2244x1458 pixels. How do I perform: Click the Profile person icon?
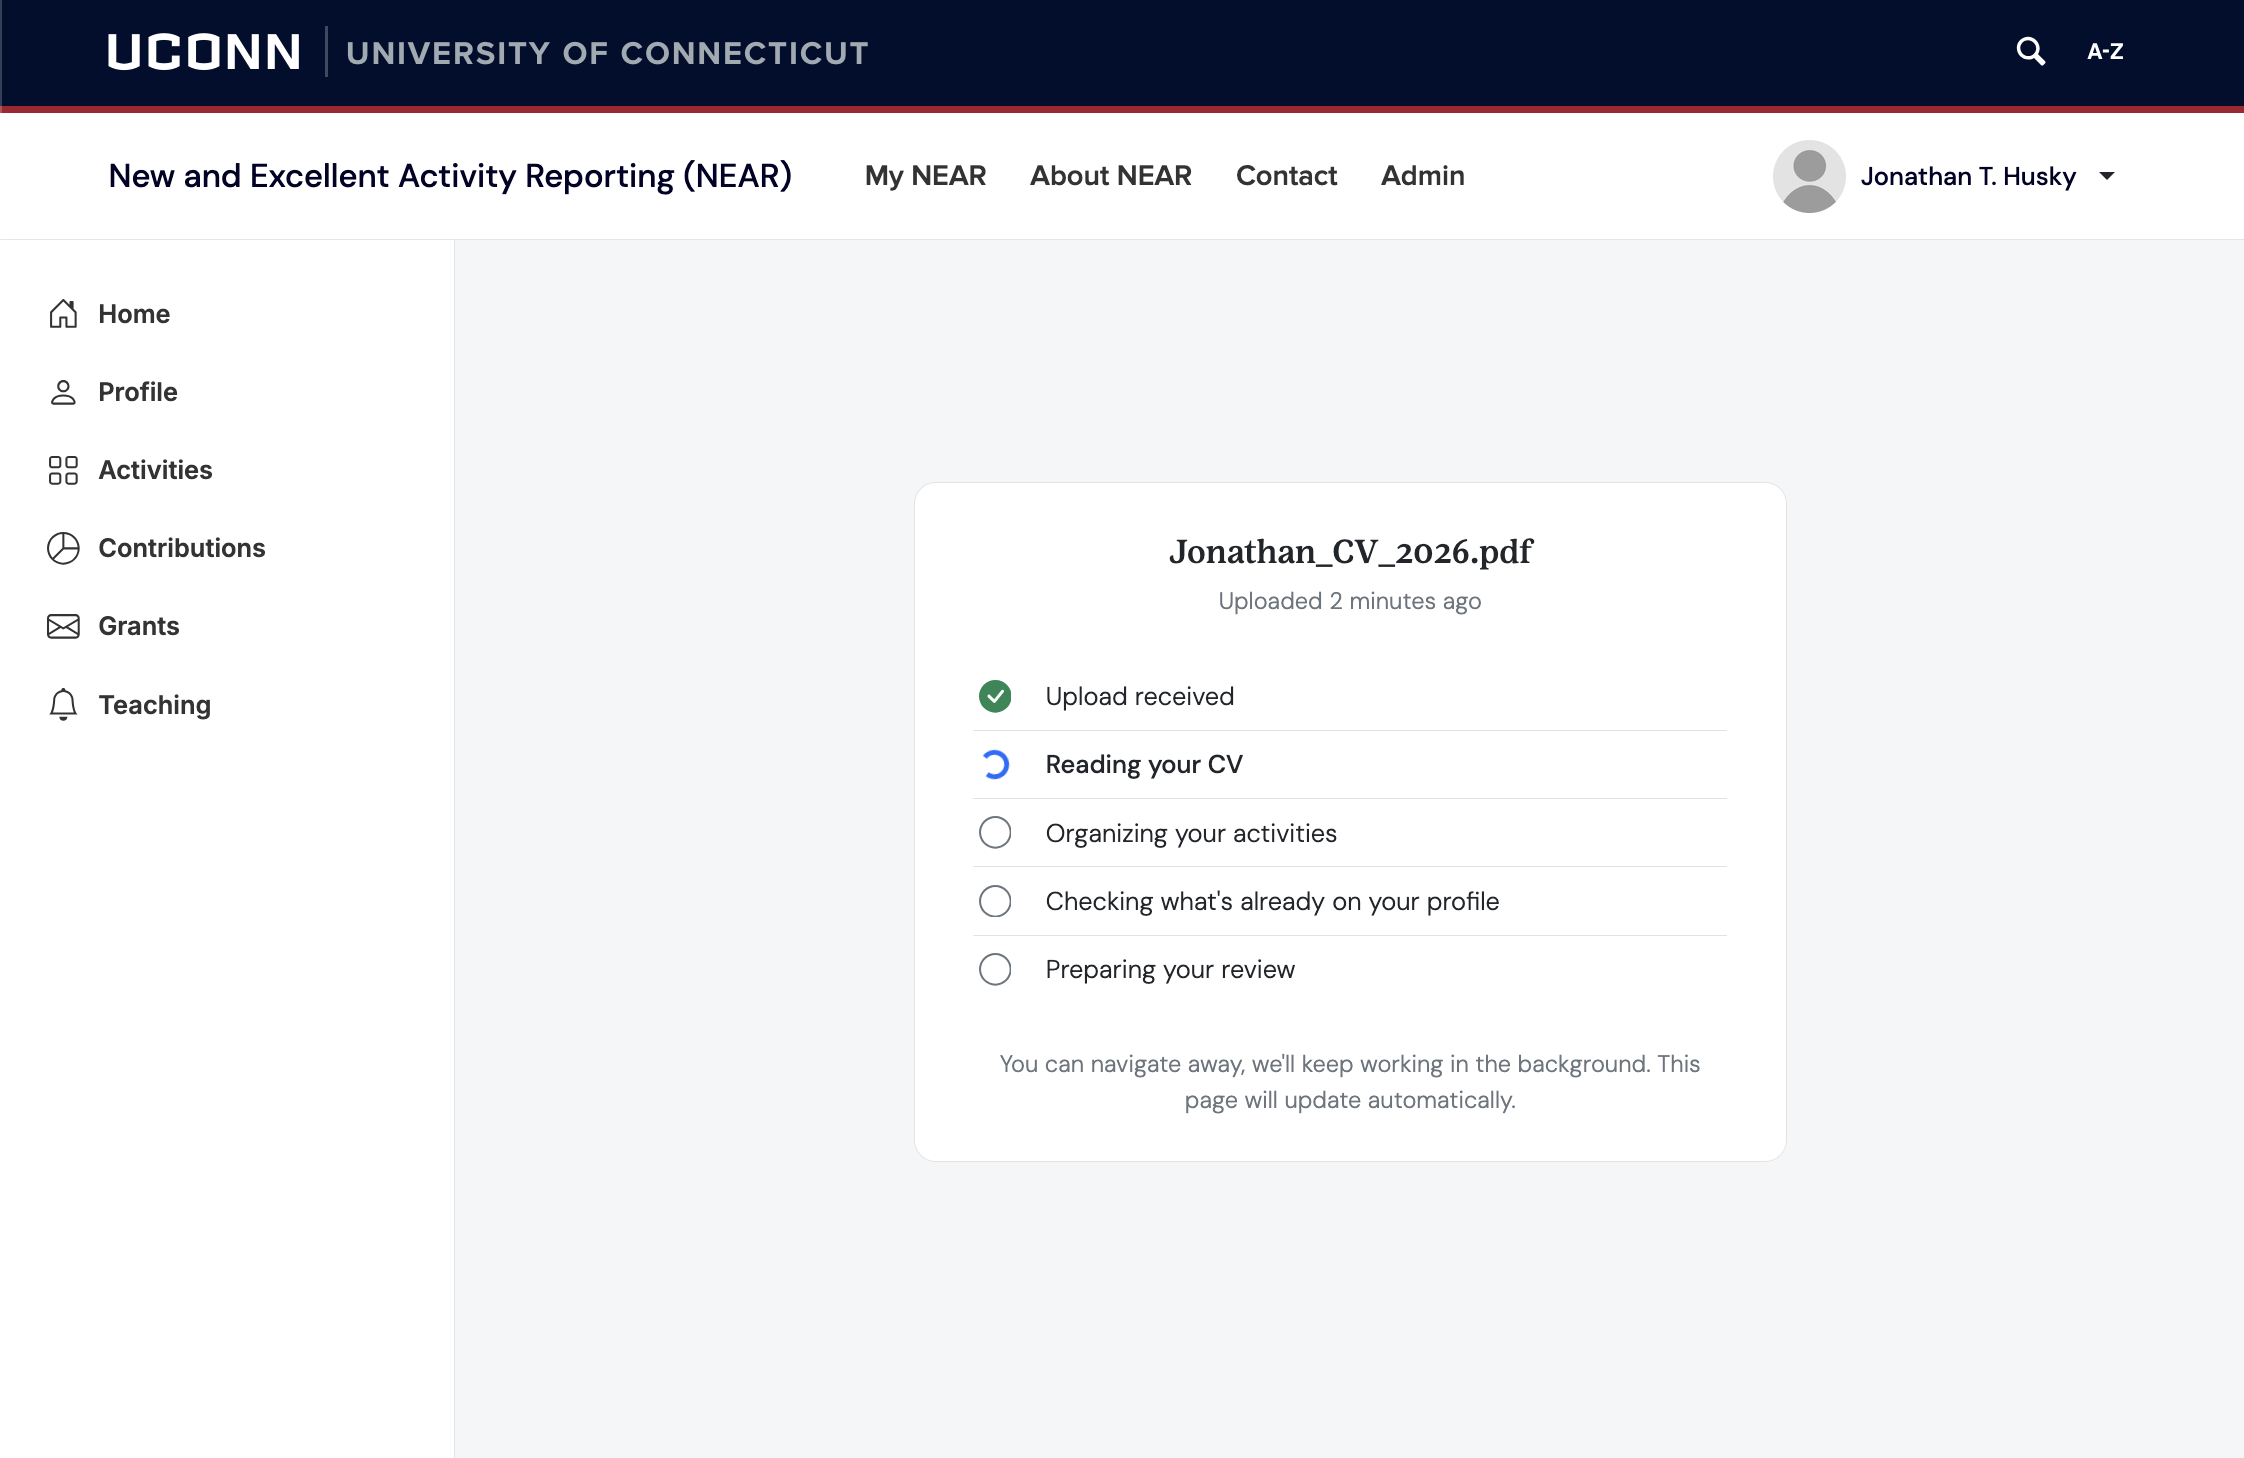pyautogui.click(x=63, y=392)
